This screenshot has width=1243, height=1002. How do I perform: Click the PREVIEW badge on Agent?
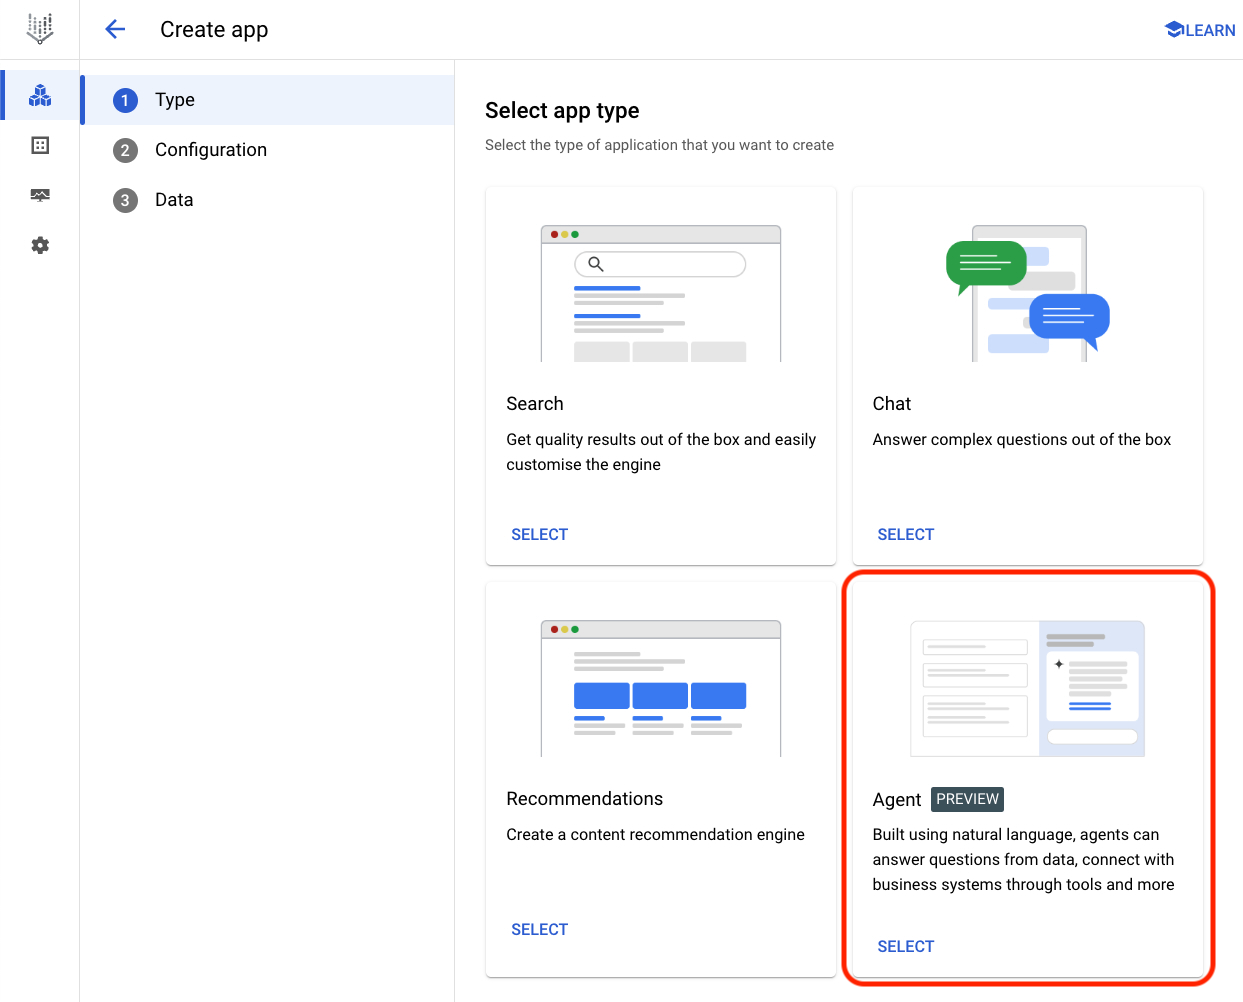tap(967, 799)
